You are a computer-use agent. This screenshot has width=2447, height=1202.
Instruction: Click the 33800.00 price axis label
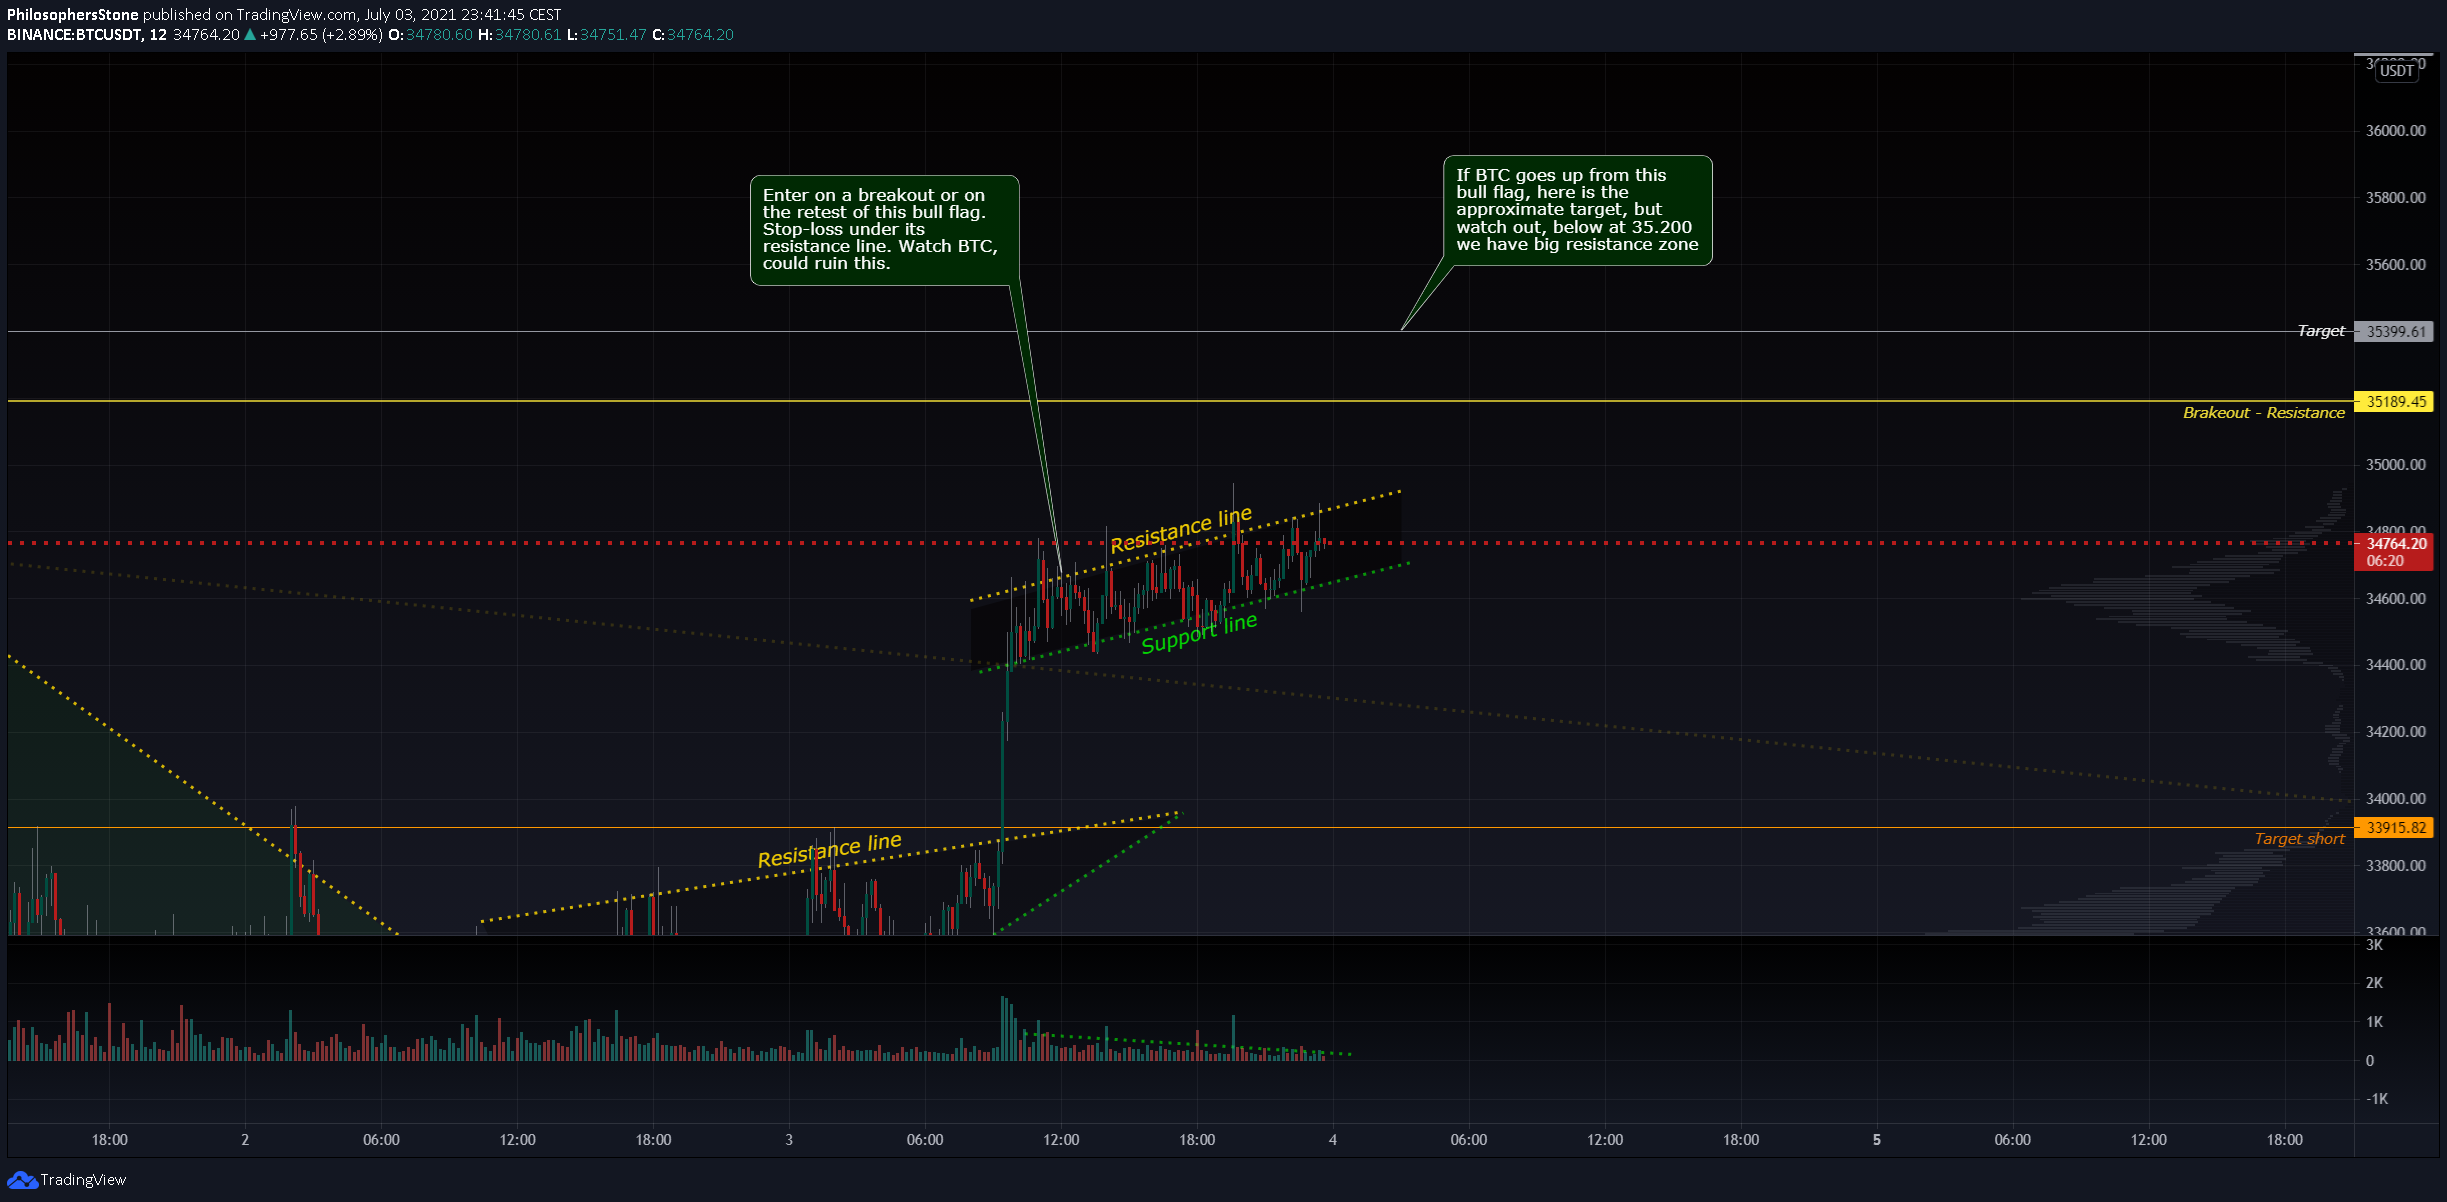(2395, 866)
